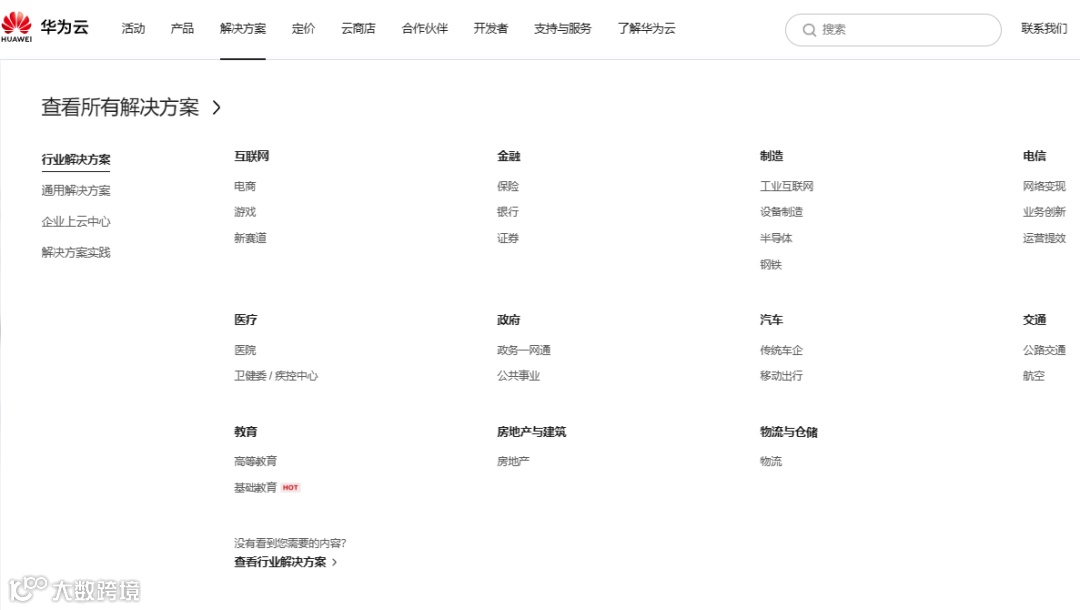This screenshot has height=610, width=1080.
Task: Open 公路交通 solution link
Action: pos(1044,350)
